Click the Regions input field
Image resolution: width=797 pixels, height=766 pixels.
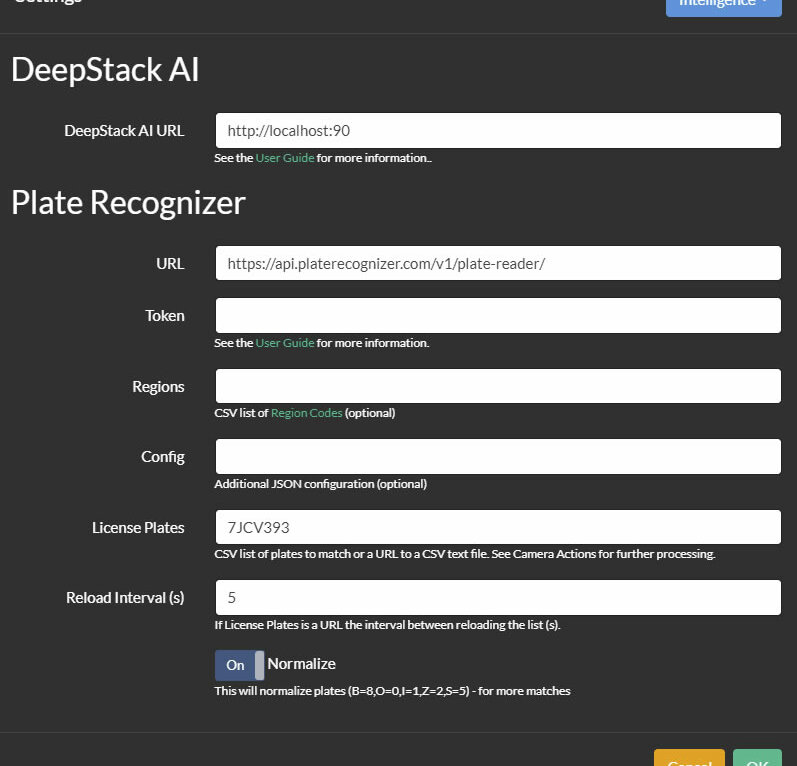click(498, 386)
